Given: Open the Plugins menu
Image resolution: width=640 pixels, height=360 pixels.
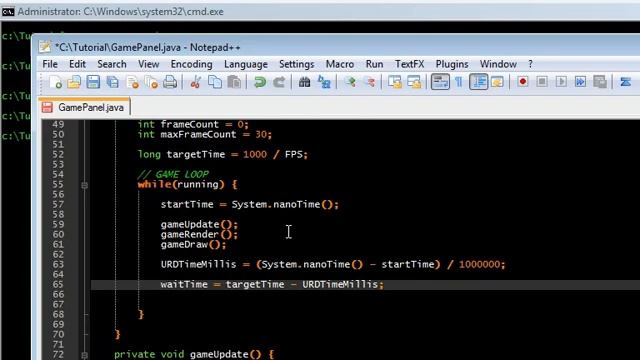Looking at the screenshot, I should coord(452,64).
